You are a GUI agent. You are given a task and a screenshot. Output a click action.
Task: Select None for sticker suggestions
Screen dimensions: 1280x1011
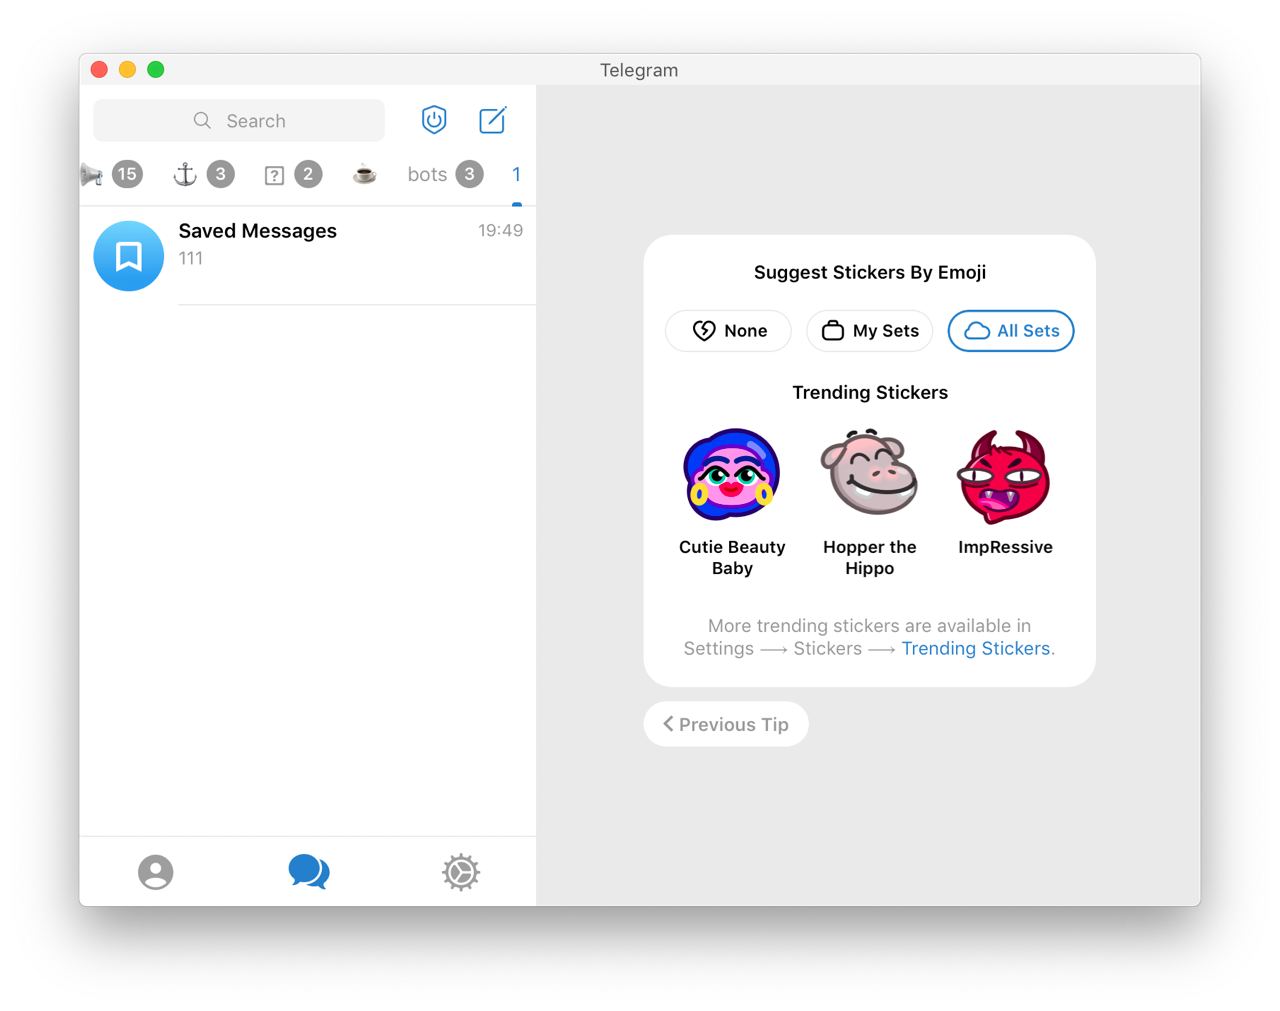[728, 331]
